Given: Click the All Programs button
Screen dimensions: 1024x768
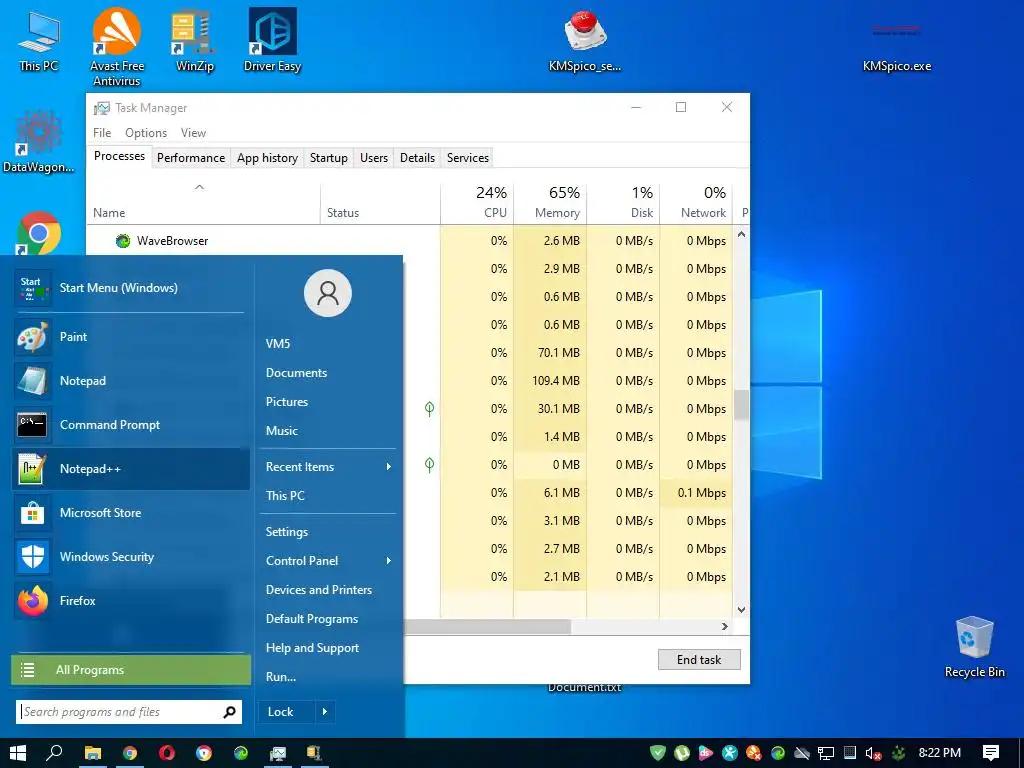Looking at the screenshot, I should 131,670.
